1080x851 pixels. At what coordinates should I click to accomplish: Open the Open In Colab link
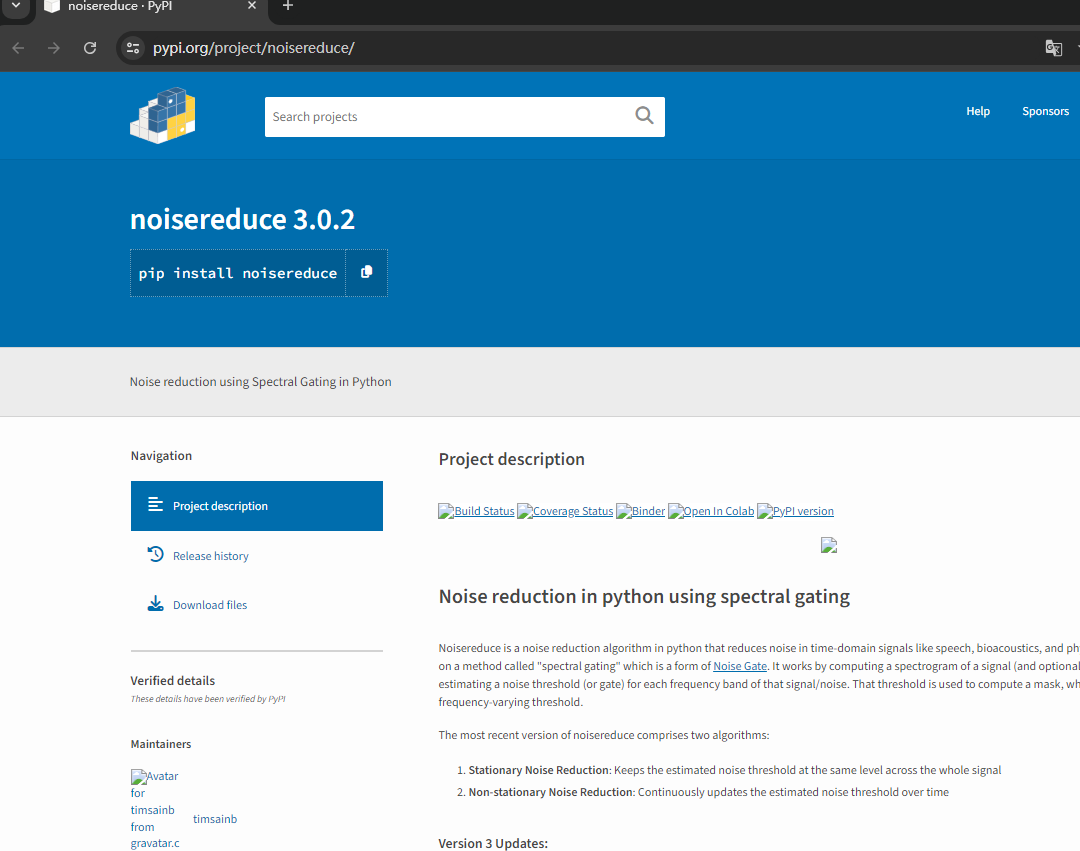[711, 511]
